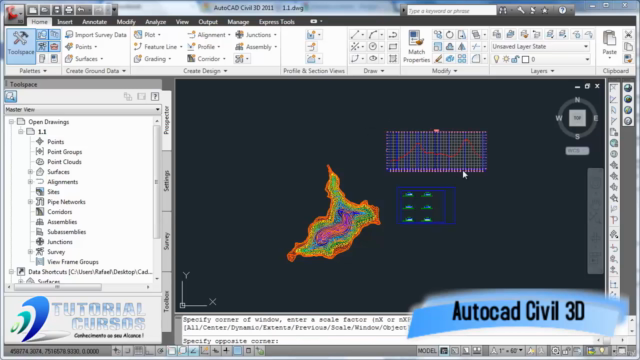The width and height of the screenshot is (640, 360).
Task: Toggle Polar Tracking in status bar
Action: (161, 351)
